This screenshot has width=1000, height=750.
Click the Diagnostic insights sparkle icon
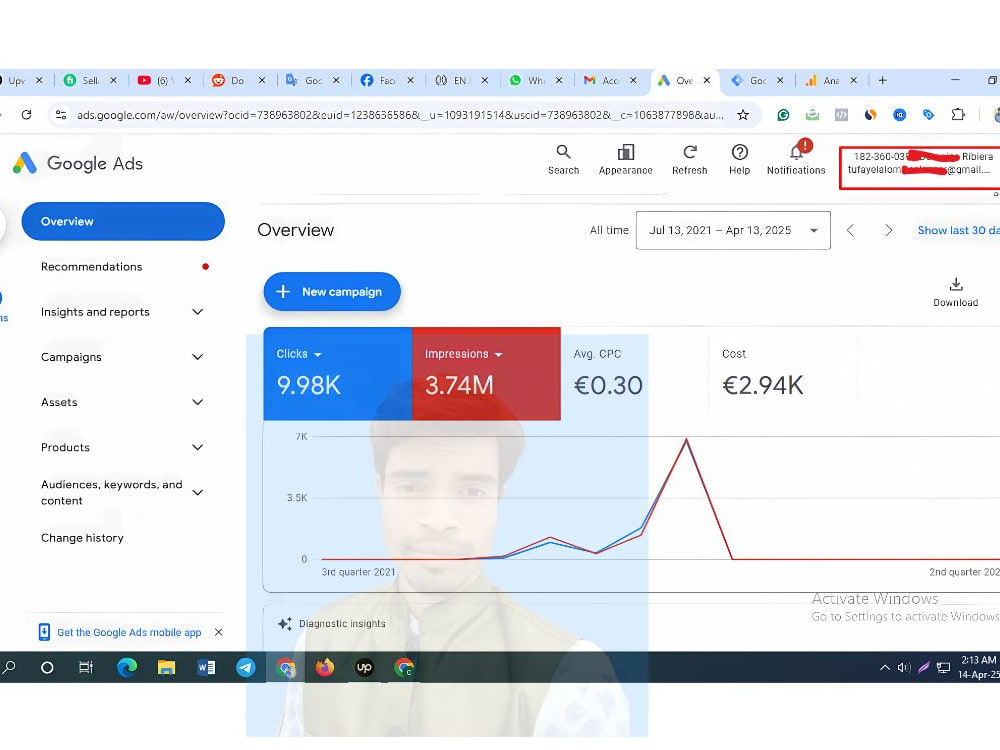click(284, 624)
